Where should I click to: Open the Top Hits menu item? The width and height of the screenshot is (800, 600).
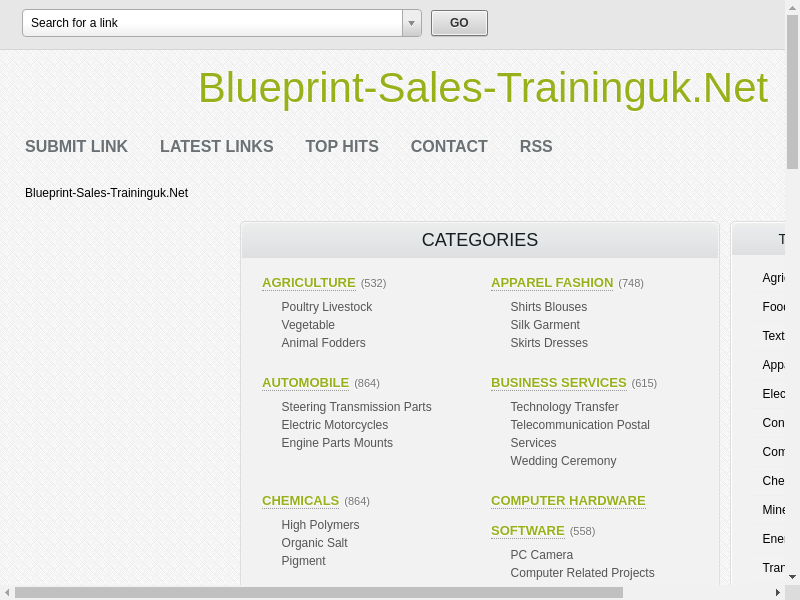(342, 146)
